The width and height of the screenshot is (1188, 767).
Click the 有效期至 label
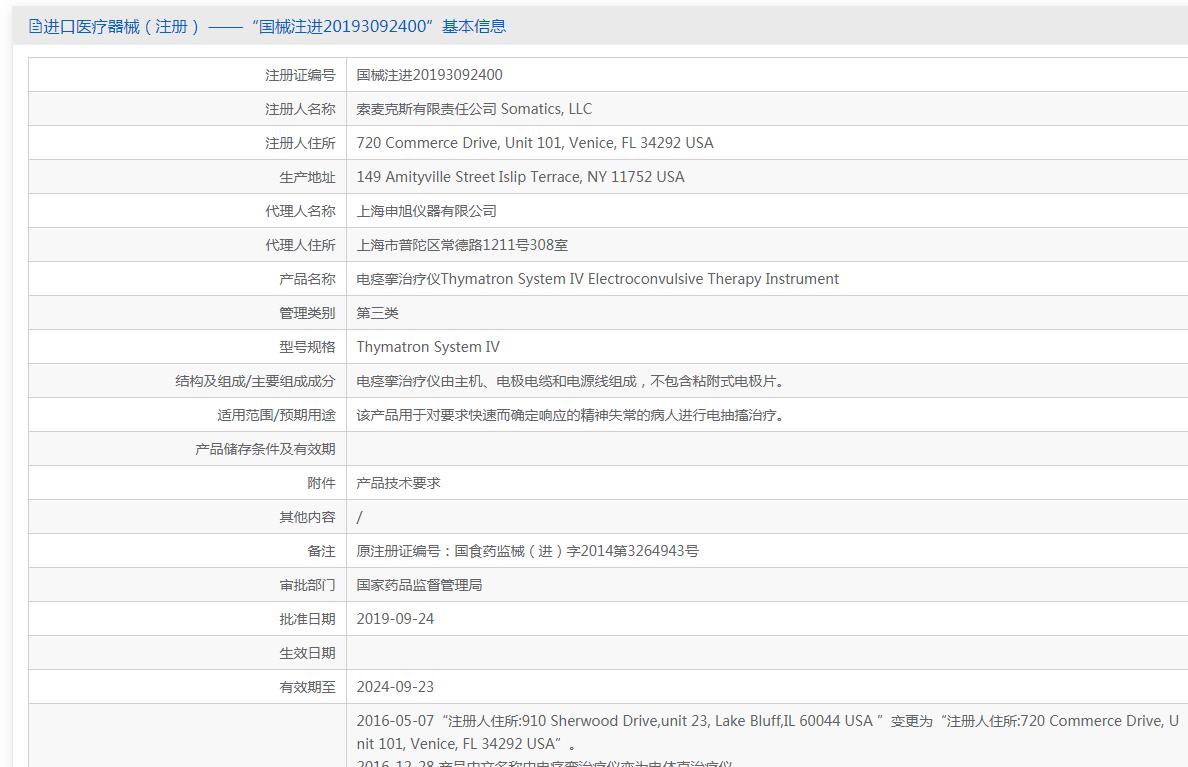coord(307,688)
